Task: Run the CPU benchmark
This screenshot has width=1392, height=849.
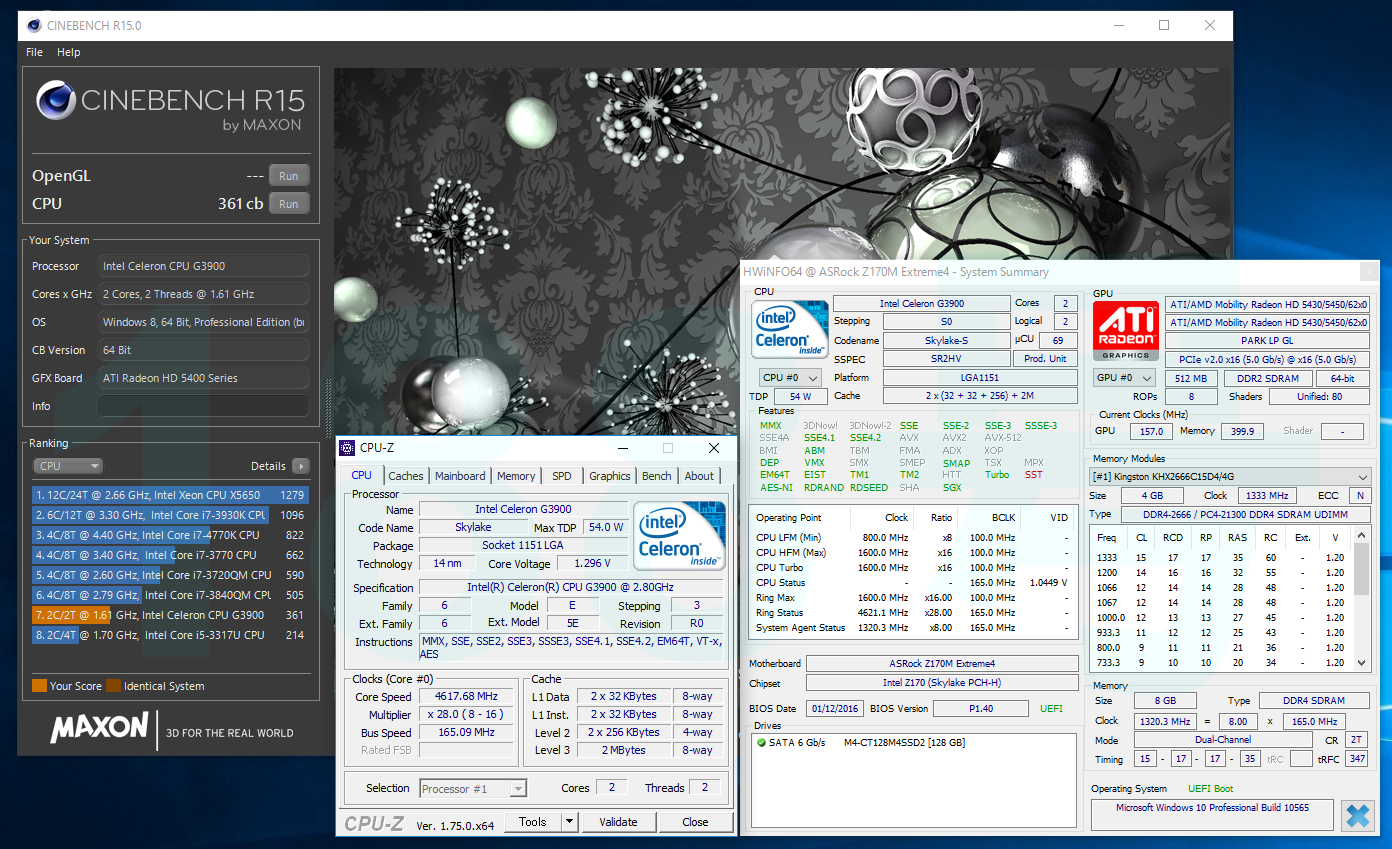Action: point(288,203)
